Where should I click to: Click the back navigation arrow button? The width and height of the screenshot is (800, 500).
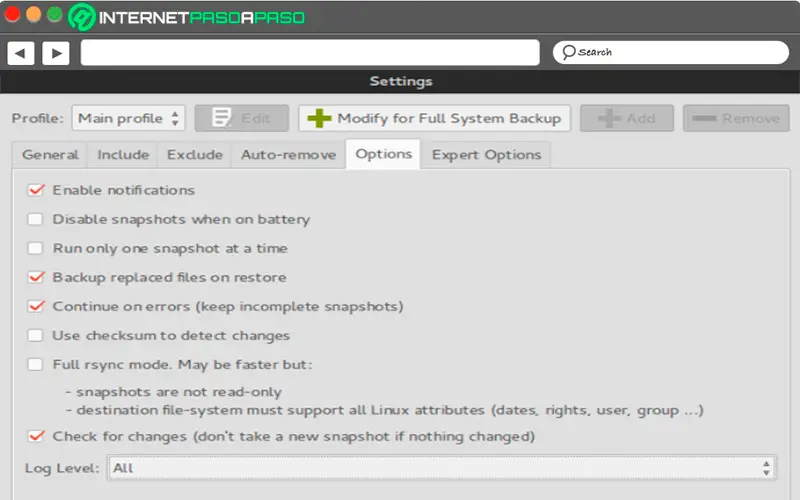coord(21,53)
